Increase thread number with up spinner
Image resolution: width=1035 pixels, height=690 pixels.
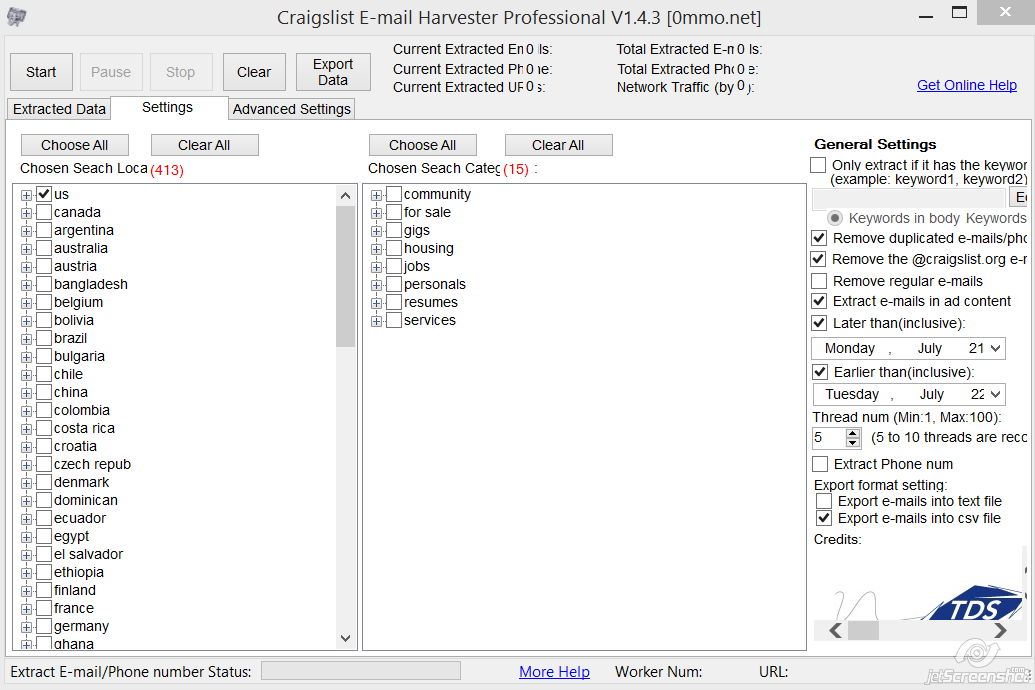coord(853,433)
